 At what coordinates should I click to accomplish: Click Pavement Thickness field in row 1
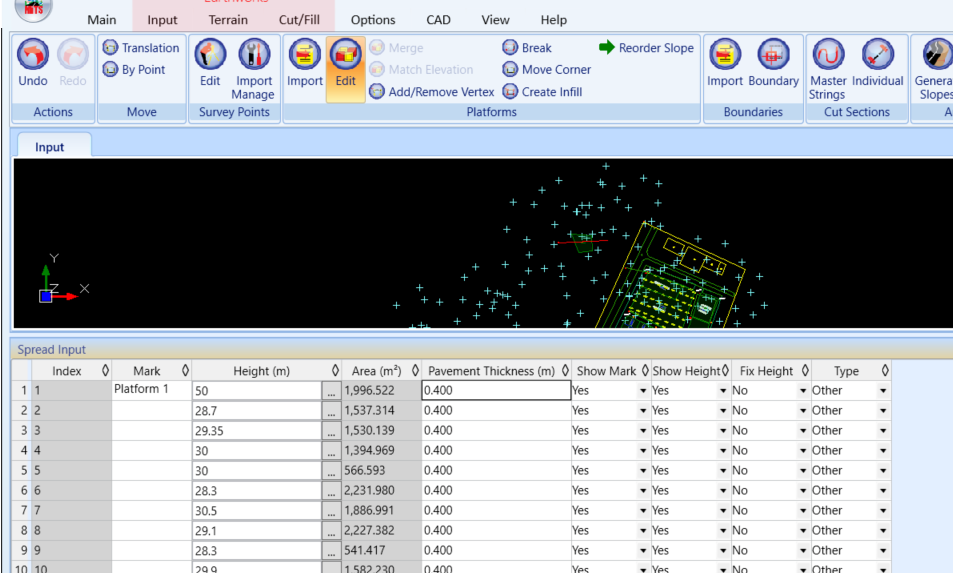(496, 390)
